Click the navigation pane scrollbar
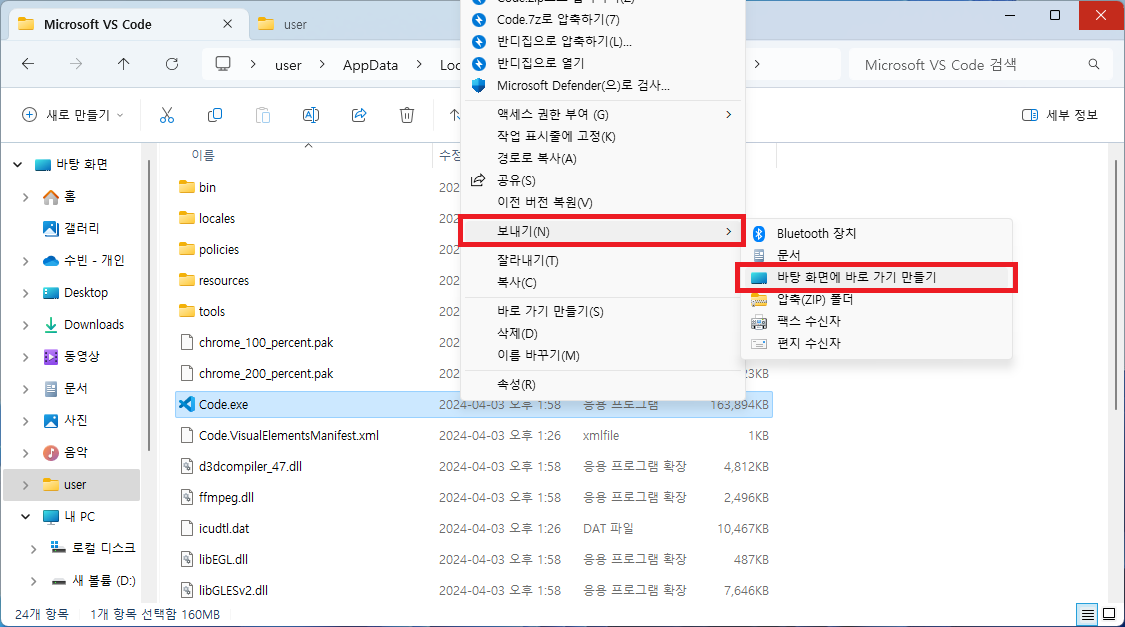 [149, 305]
